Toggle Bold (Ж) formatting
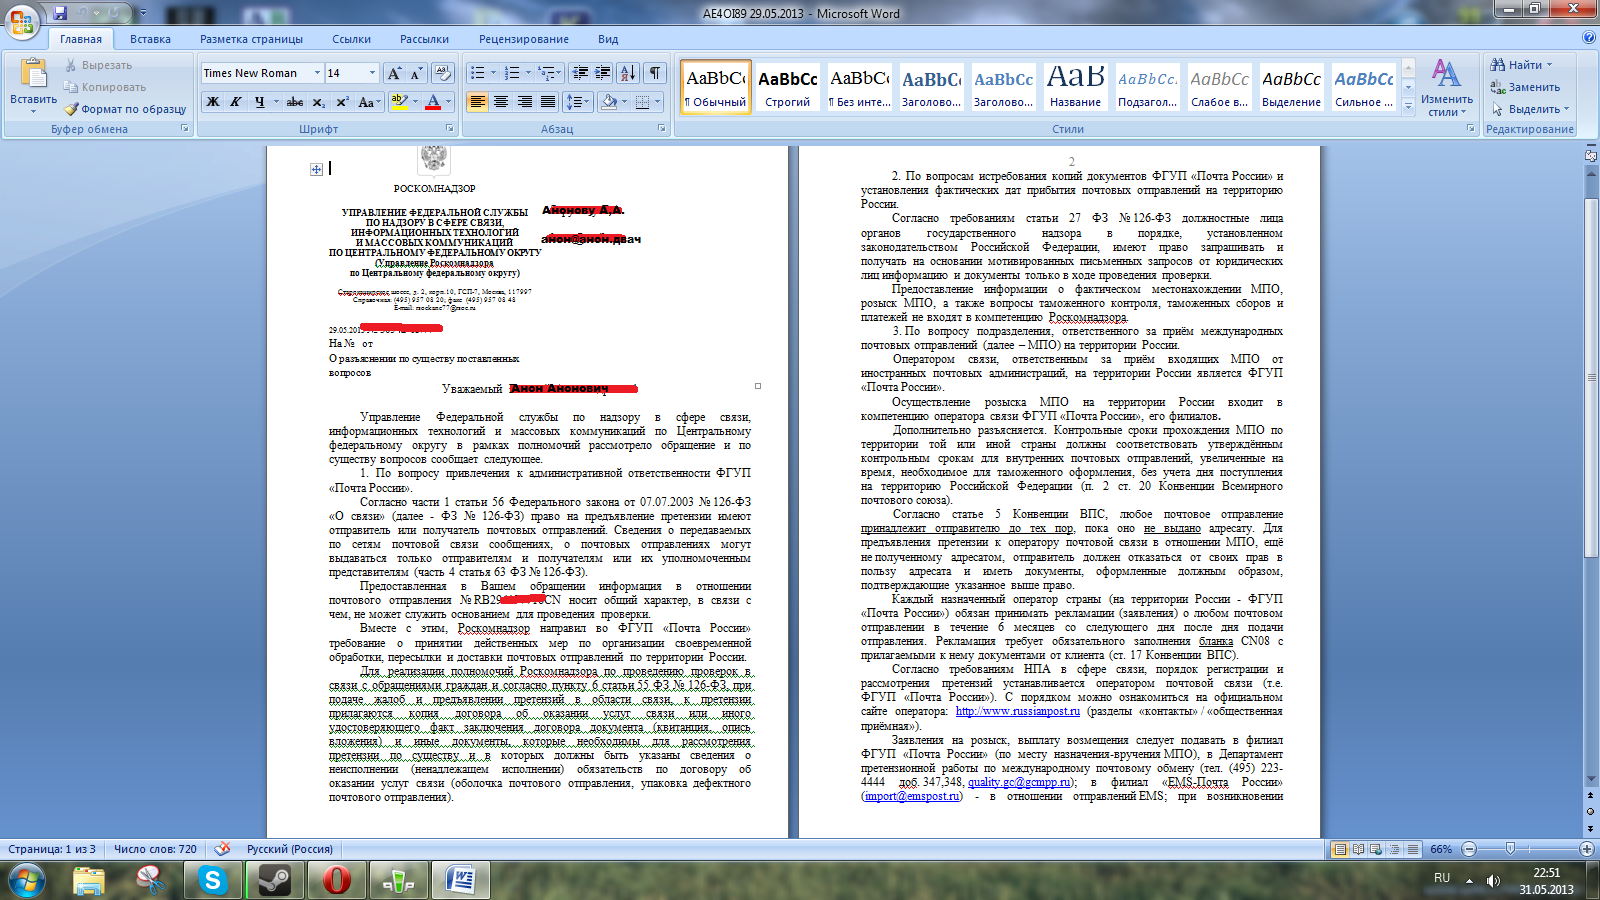The height and width of the screenshot is (900, 1600). [x=212, y=102]
